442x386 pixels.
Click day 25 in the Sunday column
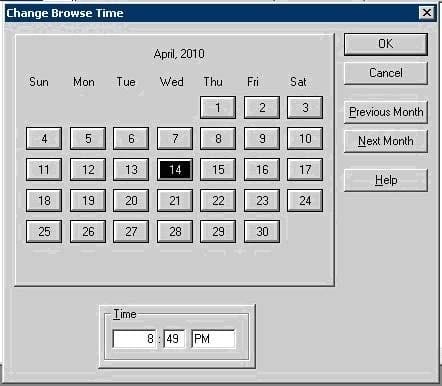click(x=44, y=231)
